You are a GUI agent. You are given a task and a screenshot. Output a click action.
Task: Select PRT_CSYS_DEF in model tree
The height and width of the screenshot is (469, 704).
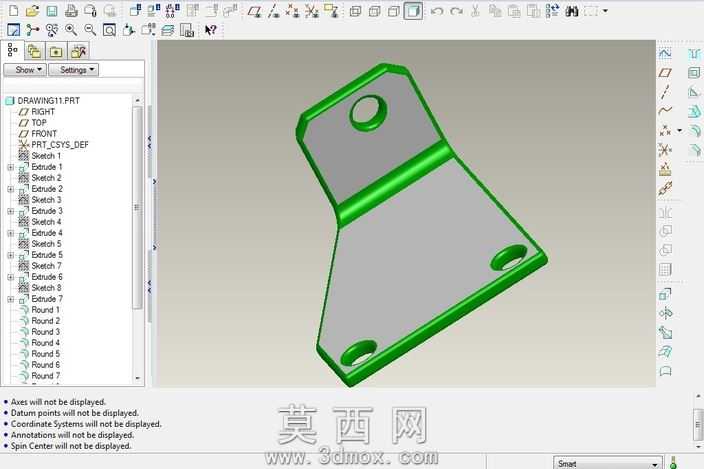53,145
